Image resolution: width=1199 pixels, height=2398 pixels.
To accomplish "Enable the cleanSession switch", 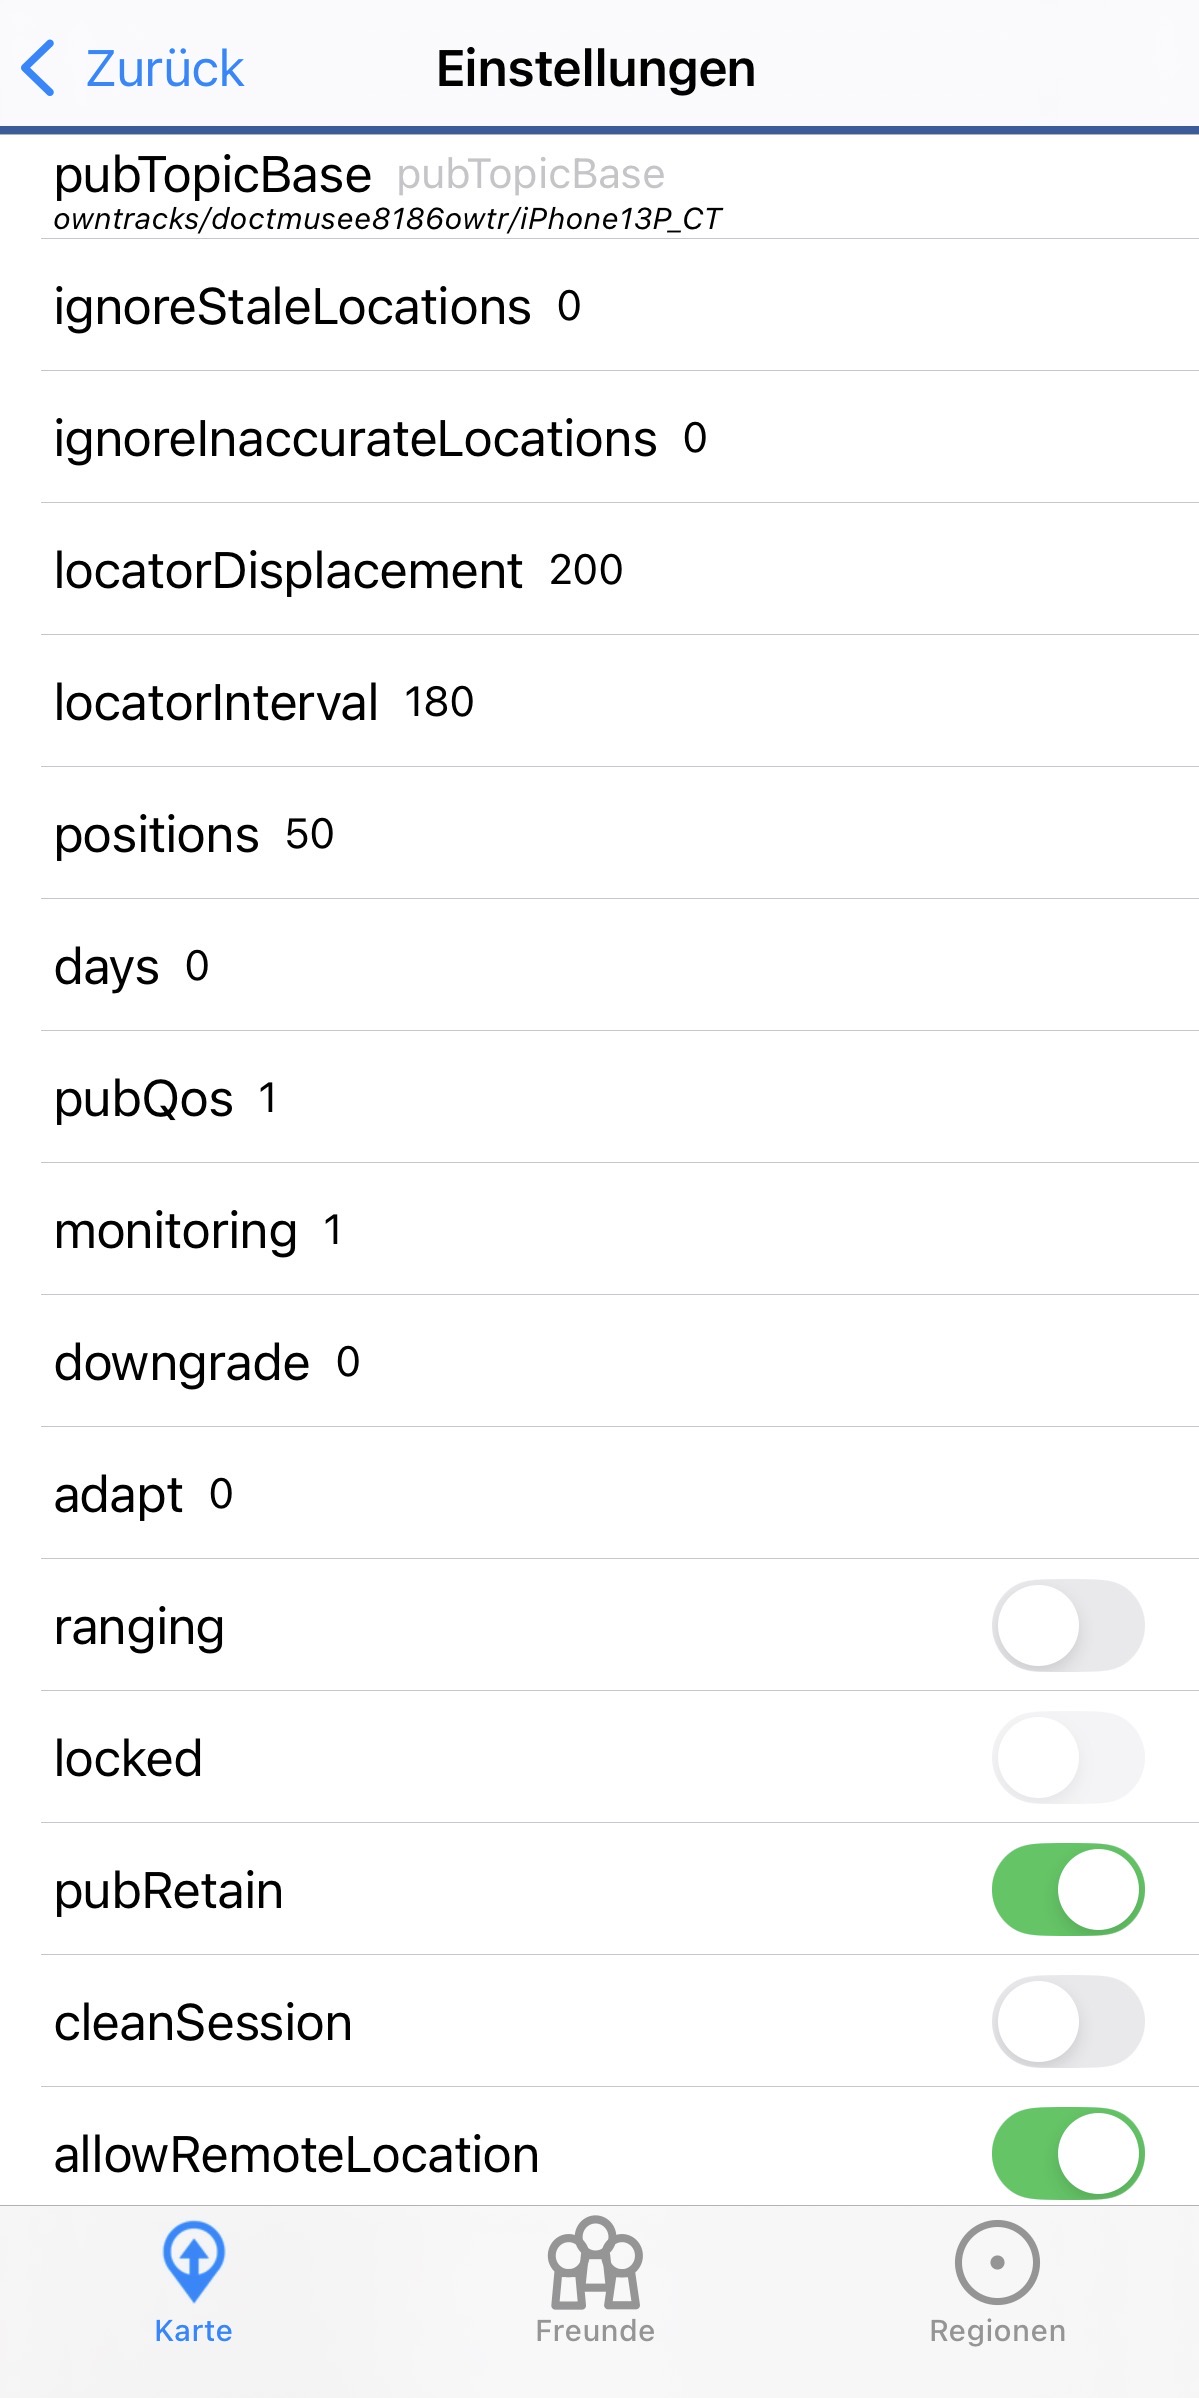I will [1067, 2021].
